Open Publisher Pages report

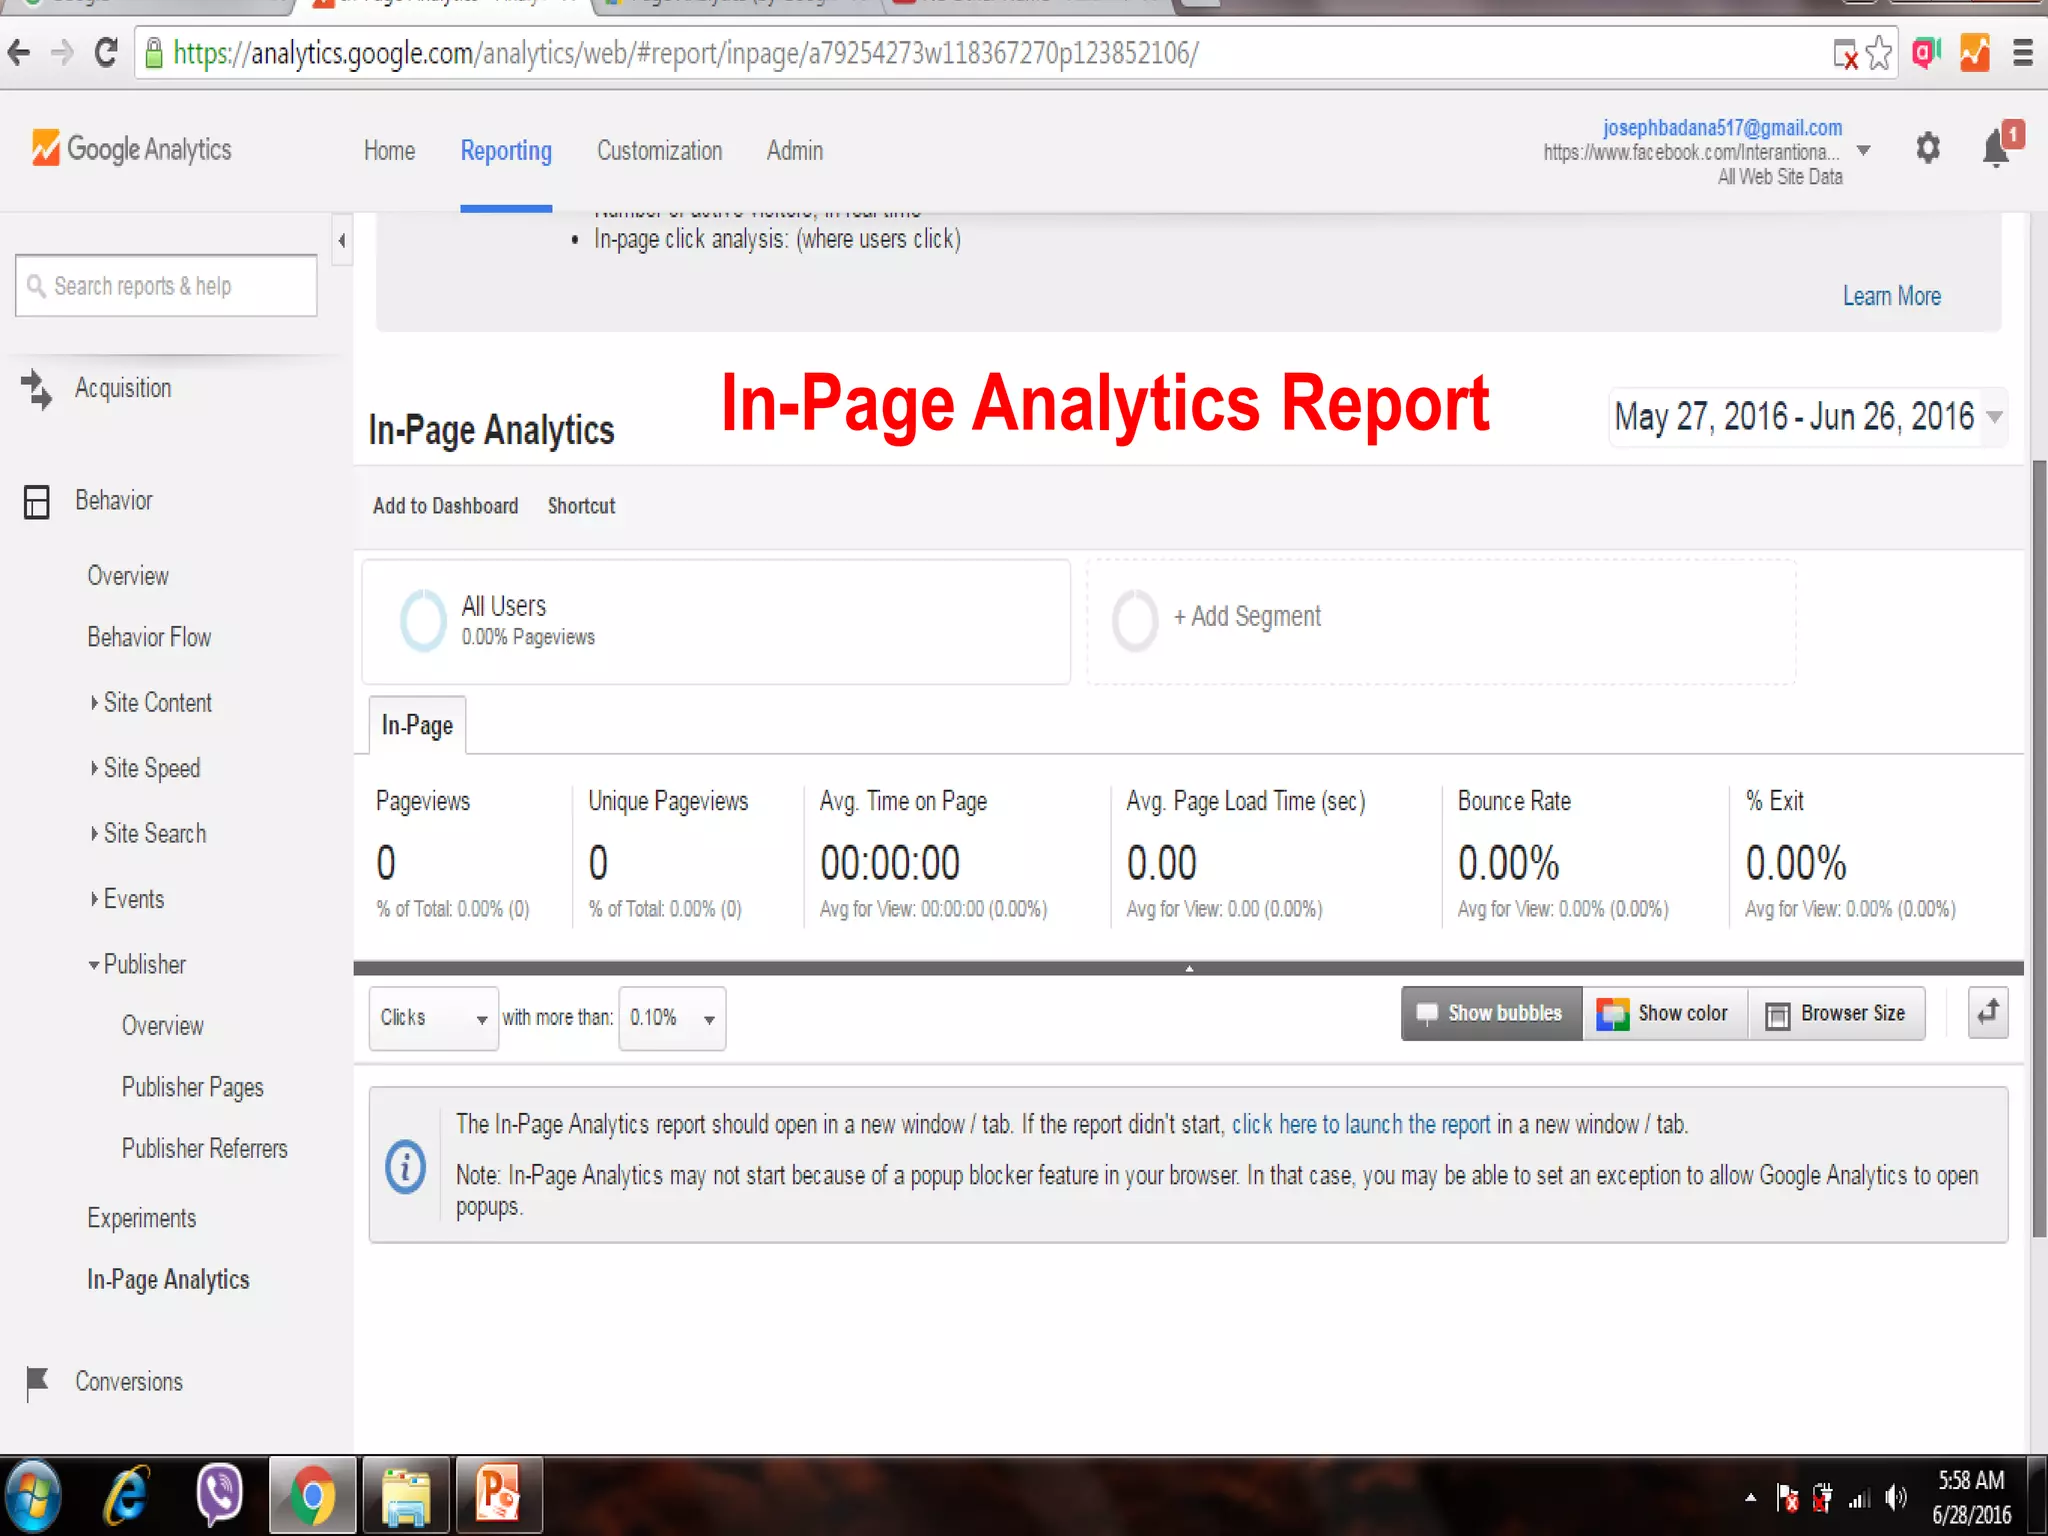pyautogui.click(x=193, y=1088)
